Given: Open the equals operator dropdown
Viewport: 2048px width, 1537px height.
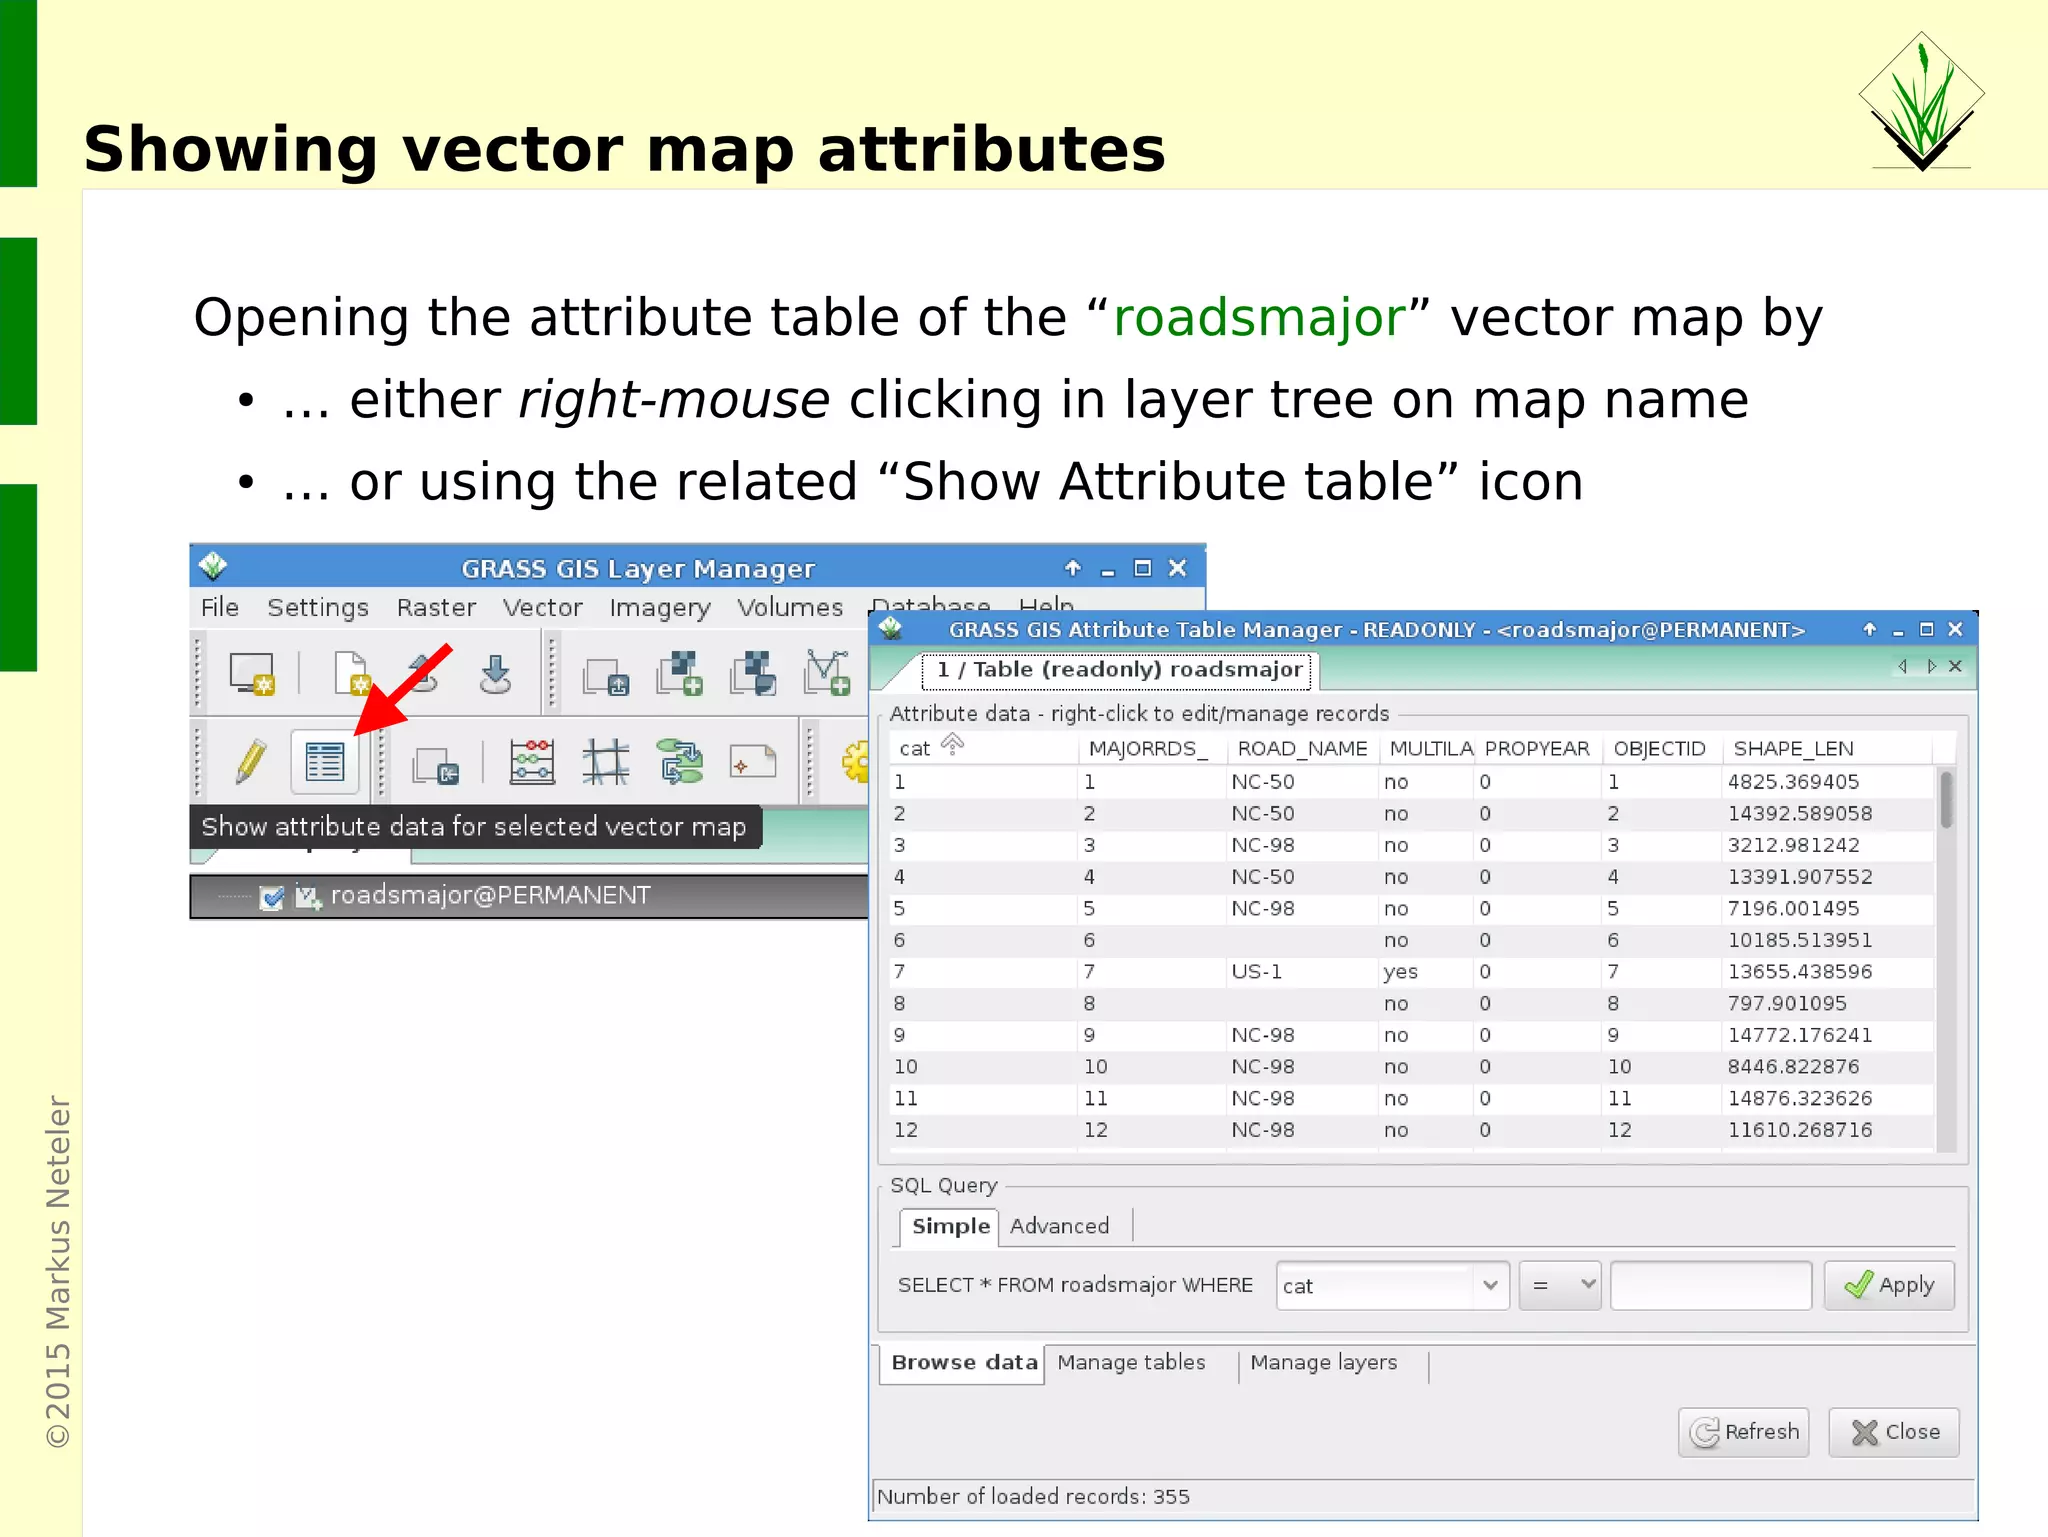Looking at the screenshot, I should 1560,1285.
